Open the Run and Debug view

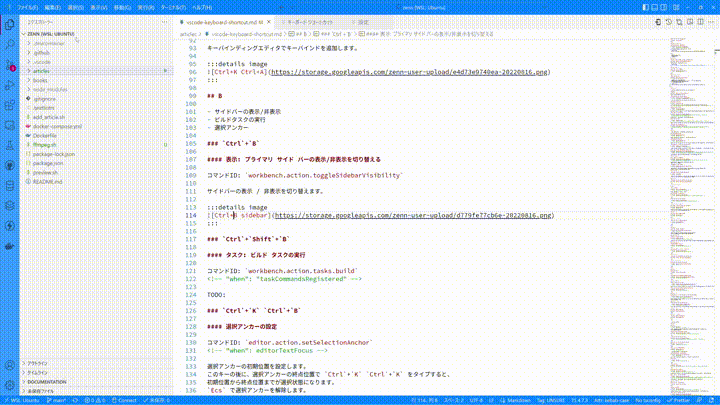click(10, 85)
